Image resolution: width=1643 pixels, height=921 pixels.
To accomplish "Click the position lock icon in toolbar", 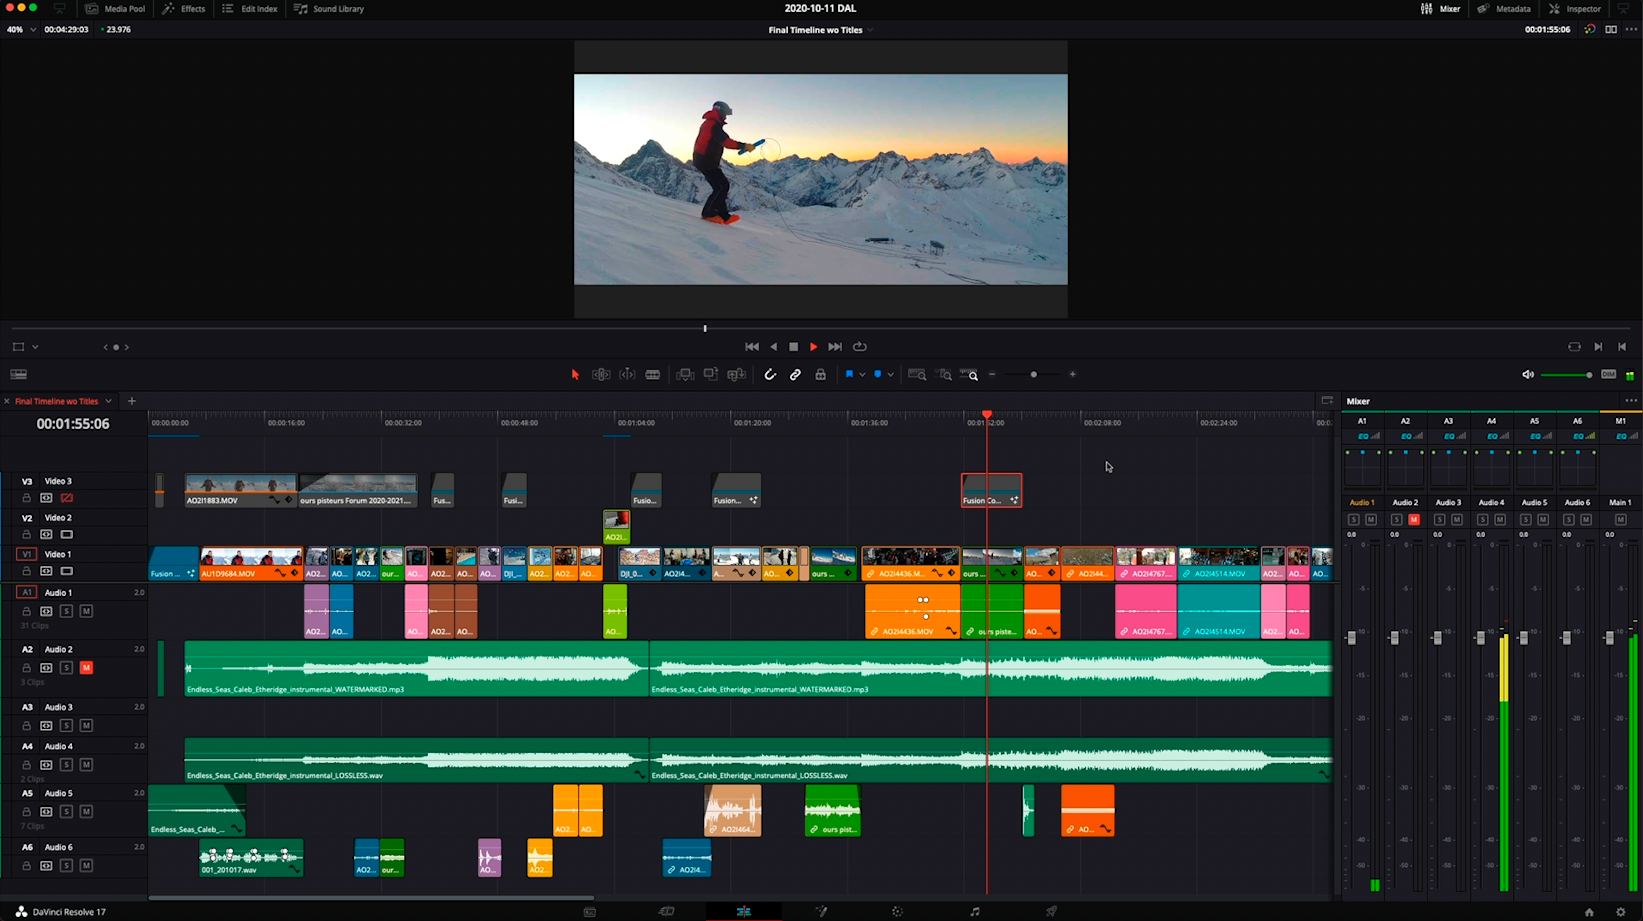I will 821,375.
